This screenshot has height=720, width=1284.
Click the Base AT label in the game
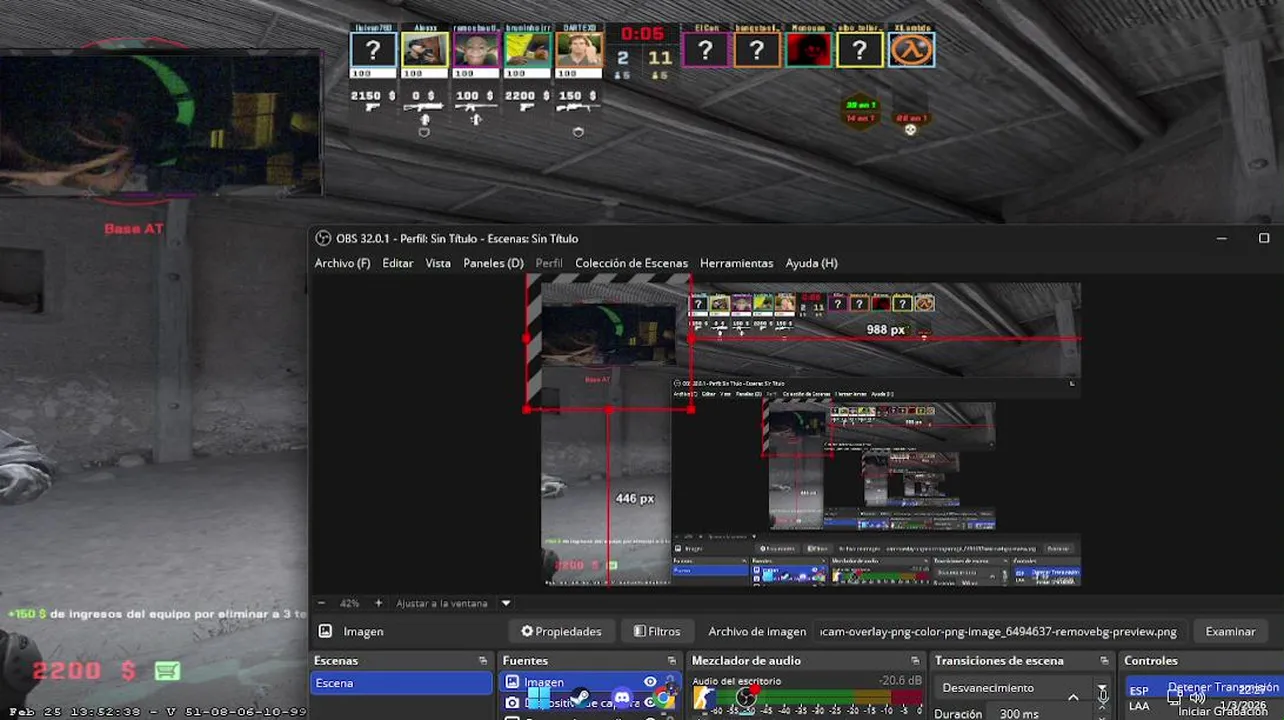[133, 228]
